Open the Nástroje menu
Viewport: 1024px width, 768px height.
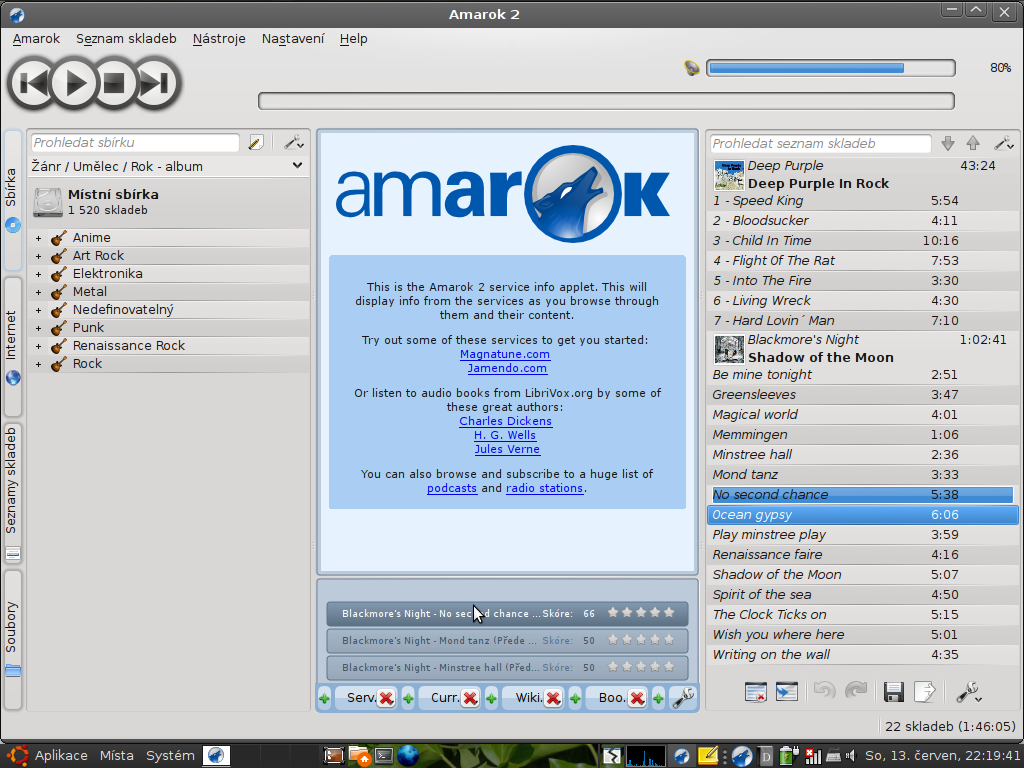[x=219, y=39]
